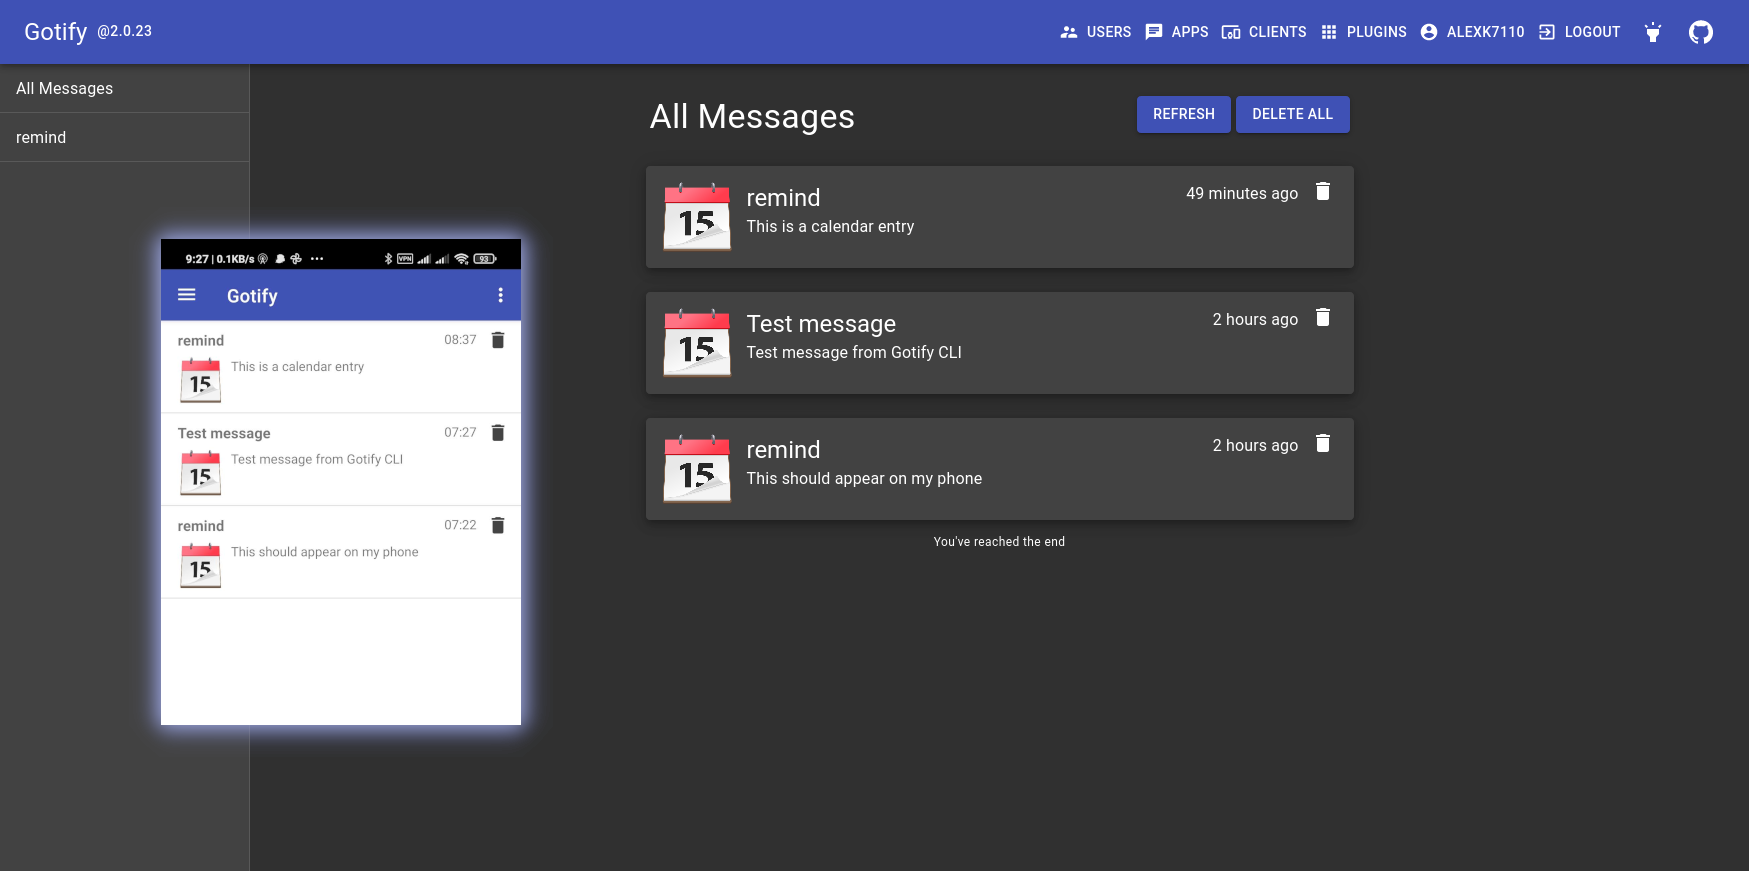The height and width of the screenshot is (871, 1749).
Task: Click the Clients devices icon in the header
Action: tap(1231, 32)
